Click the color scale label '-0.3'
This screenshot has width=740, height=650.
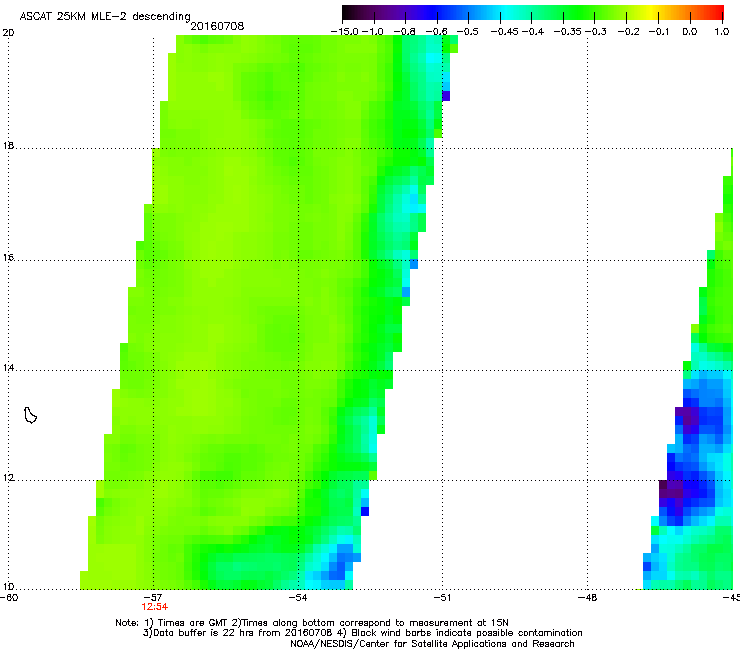coord(596,32)
